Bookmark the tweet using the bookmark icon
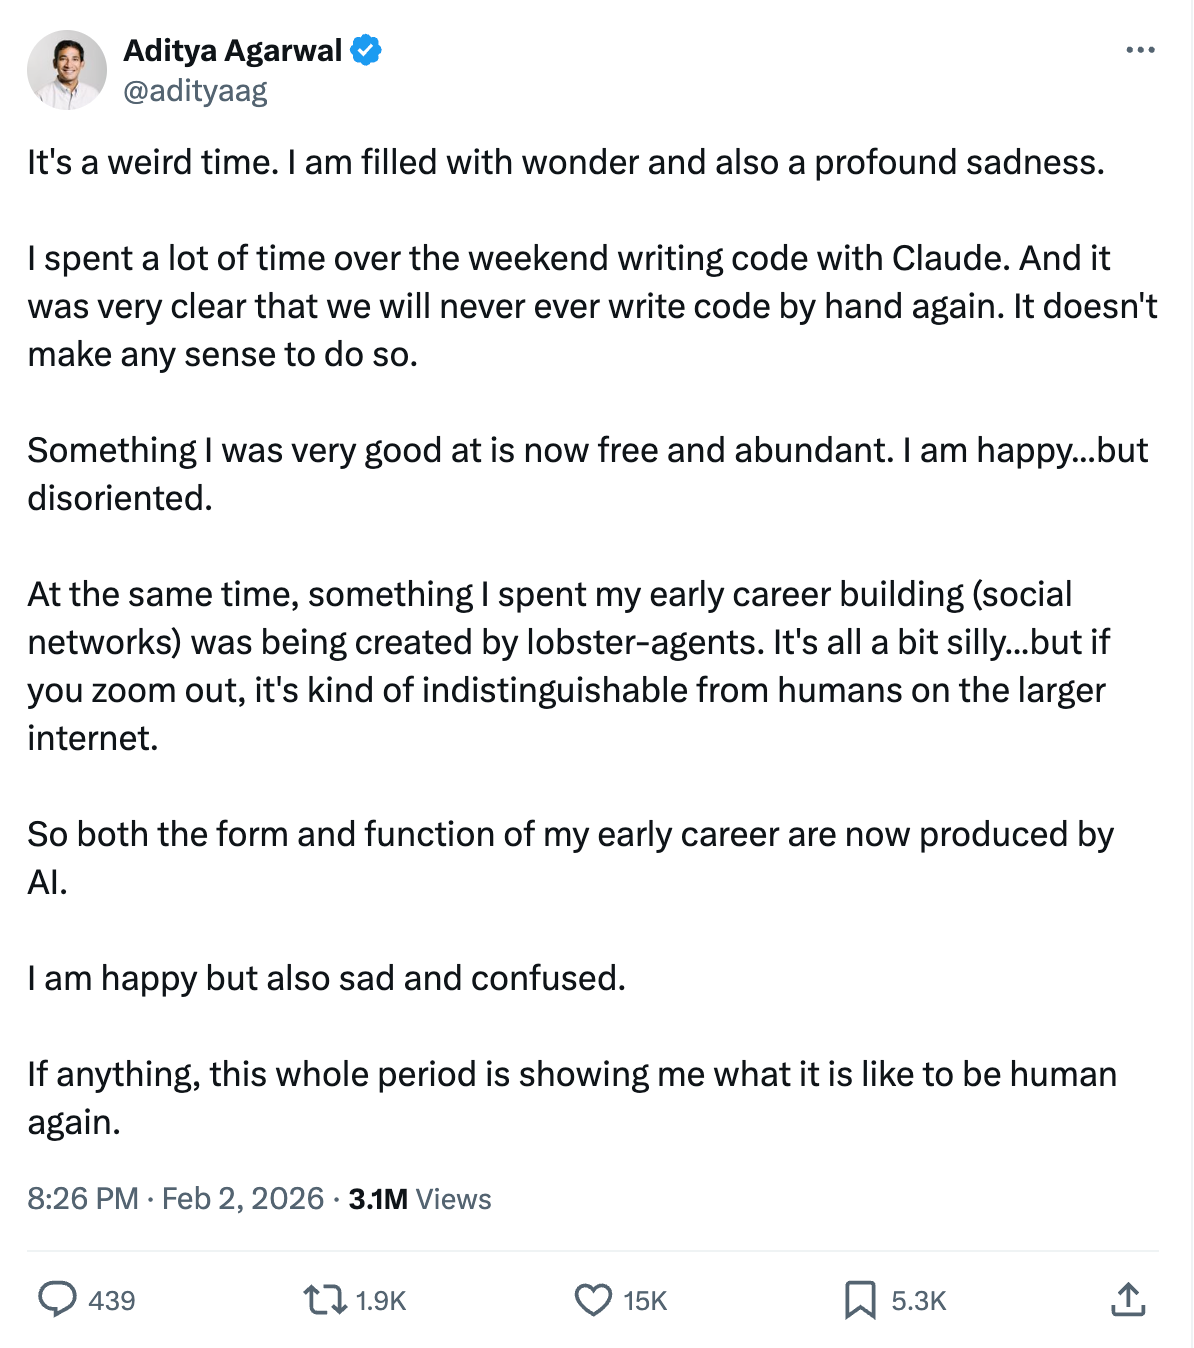The height and width of the screenshot is (1348, 1194). (x=860, y=1300)
